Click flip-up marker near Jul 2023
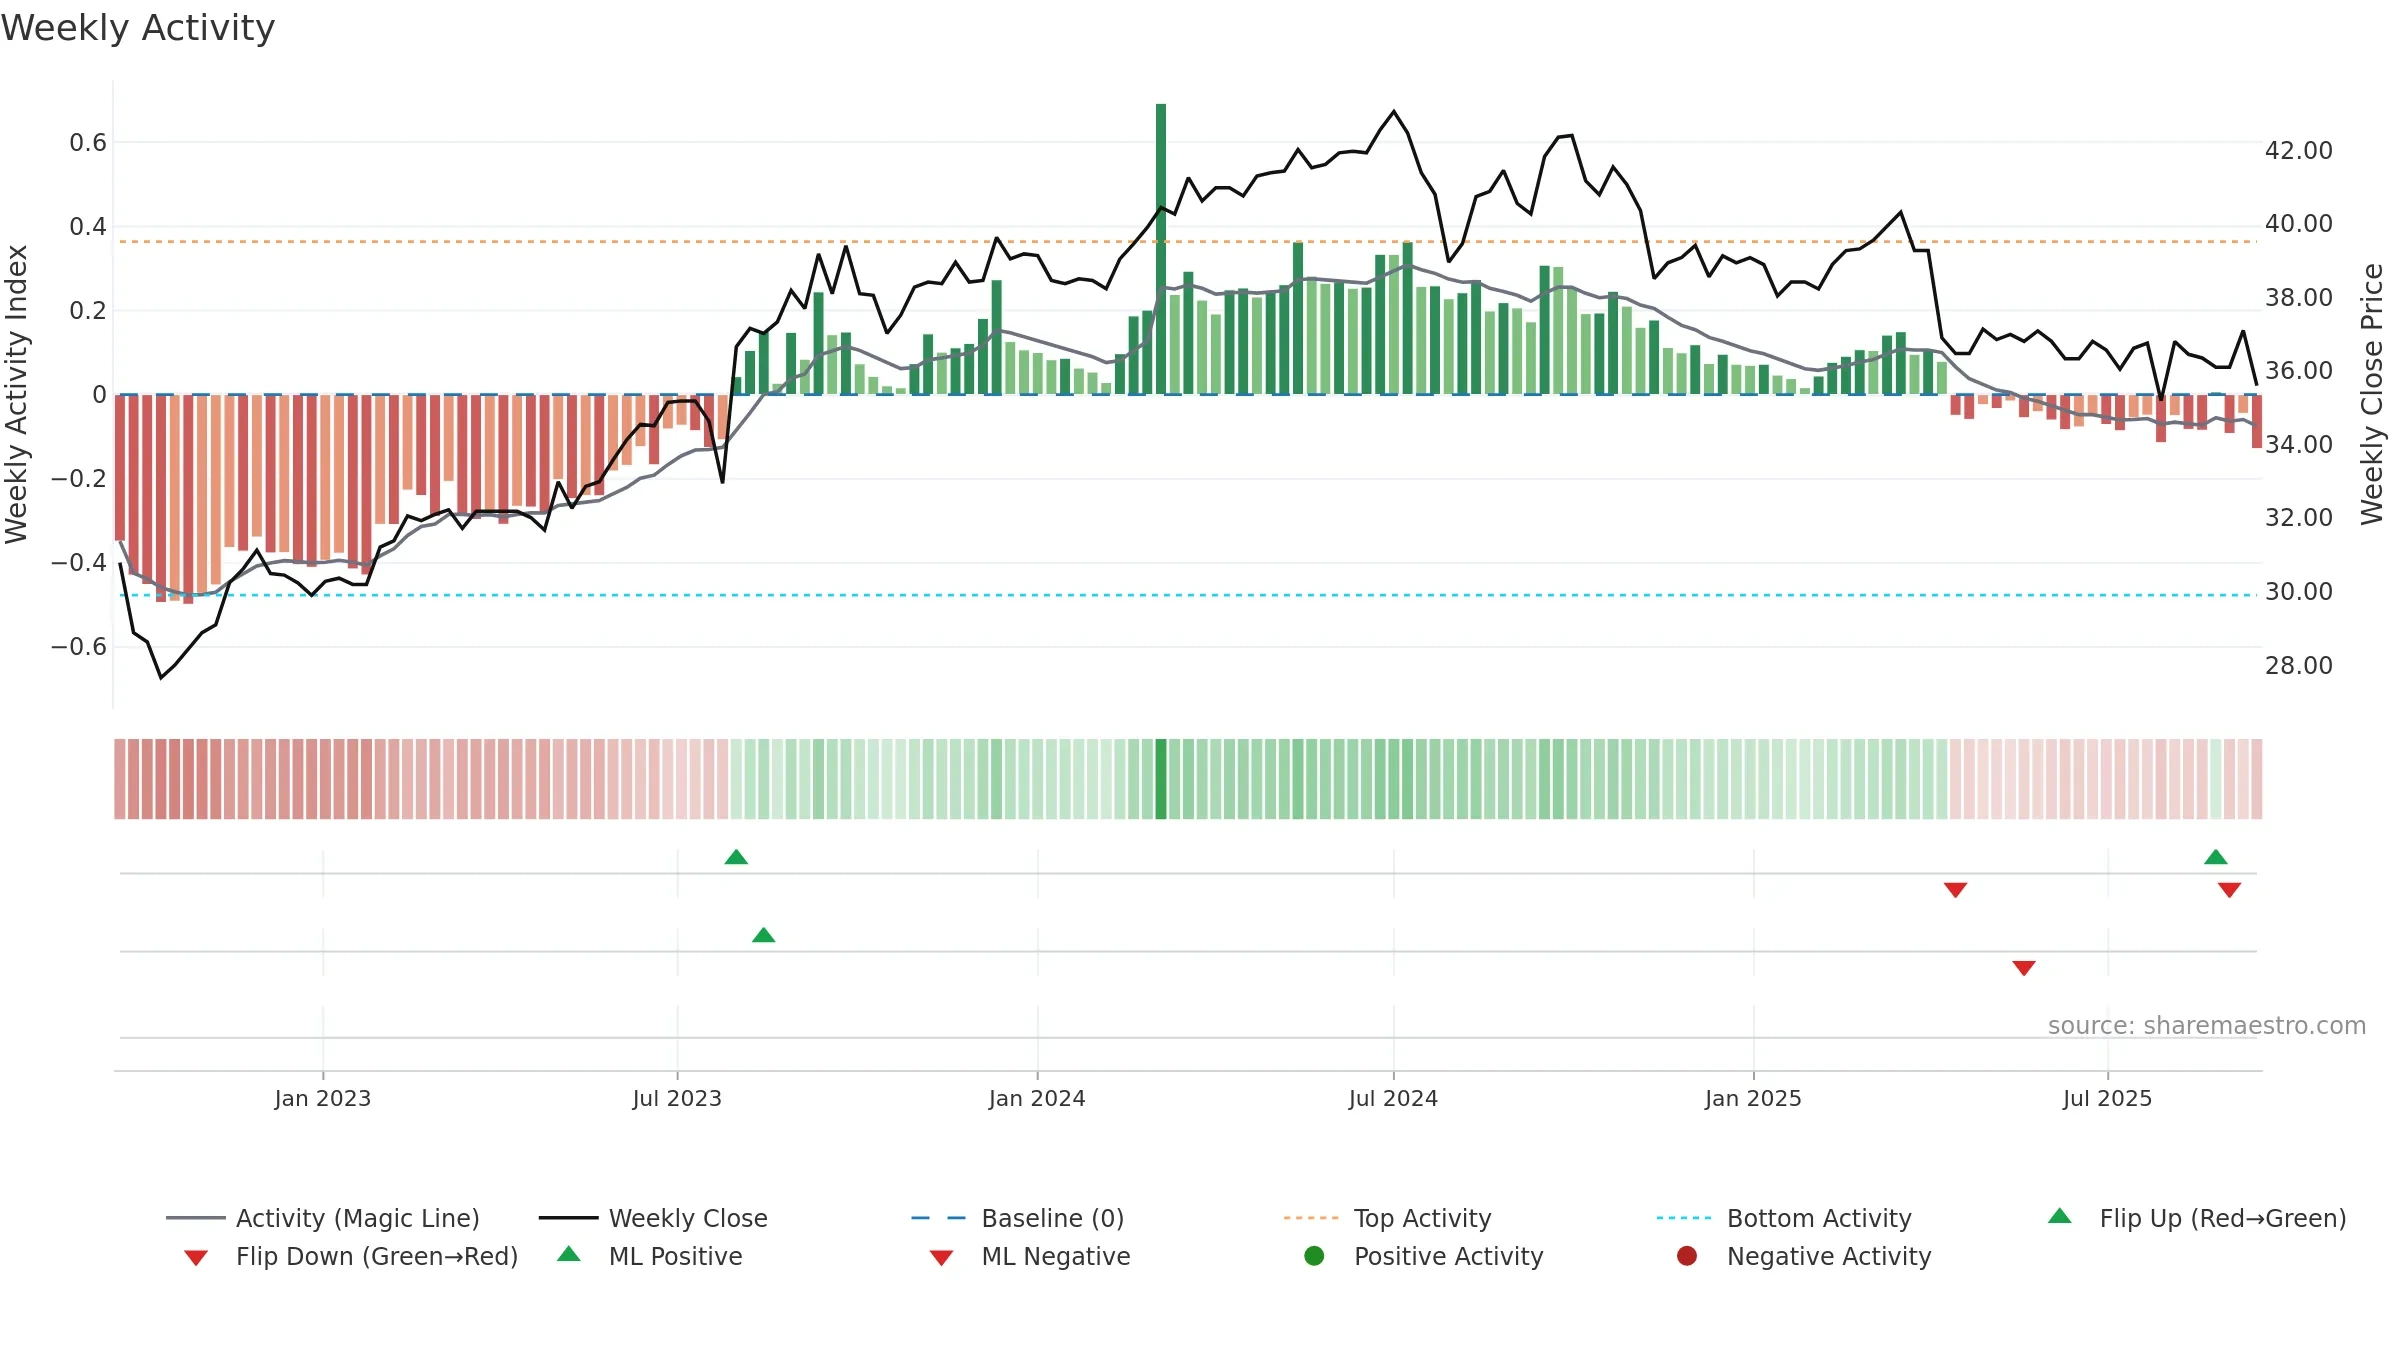Screen dimensions: 2400x1350 click(x=736, y=857)
